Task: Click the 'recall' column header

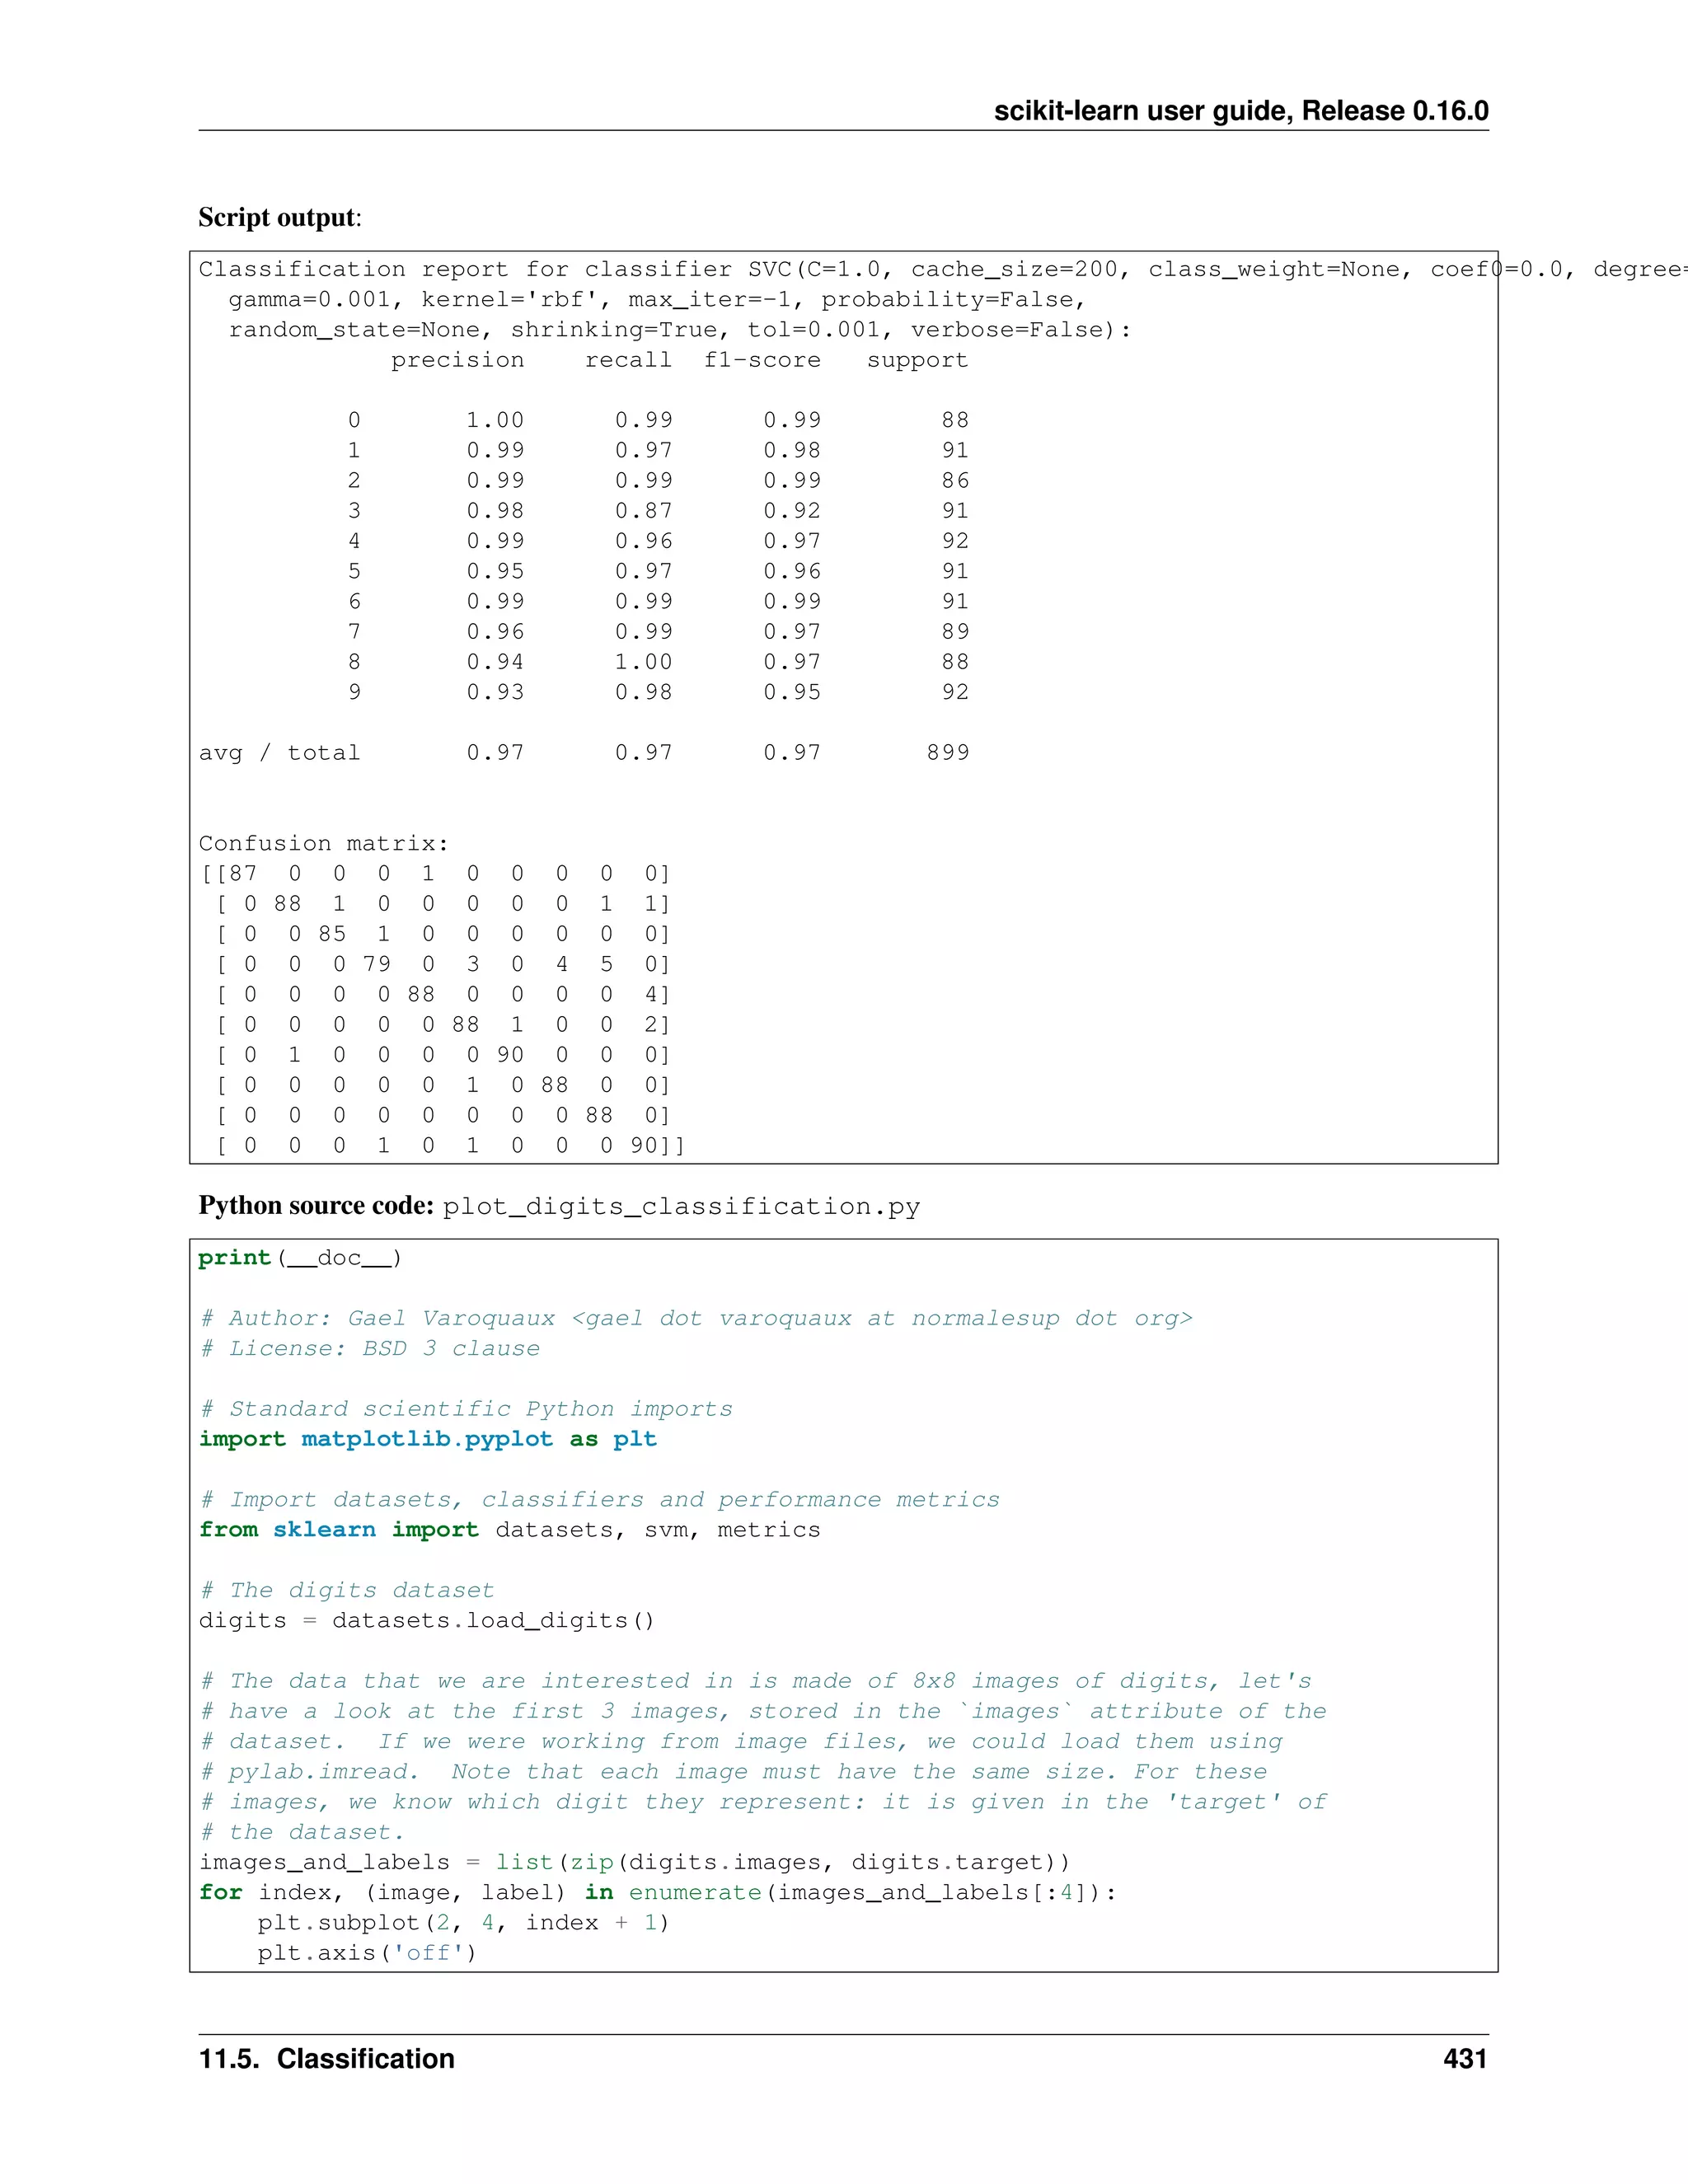Action: [628, 360]
